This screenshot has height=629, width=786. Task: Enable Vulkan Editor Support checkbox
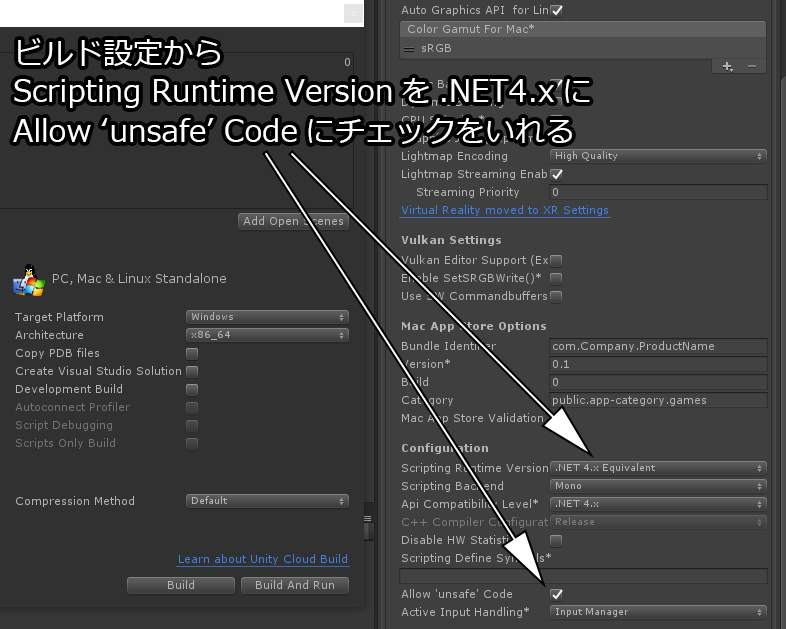pos(556,261)
